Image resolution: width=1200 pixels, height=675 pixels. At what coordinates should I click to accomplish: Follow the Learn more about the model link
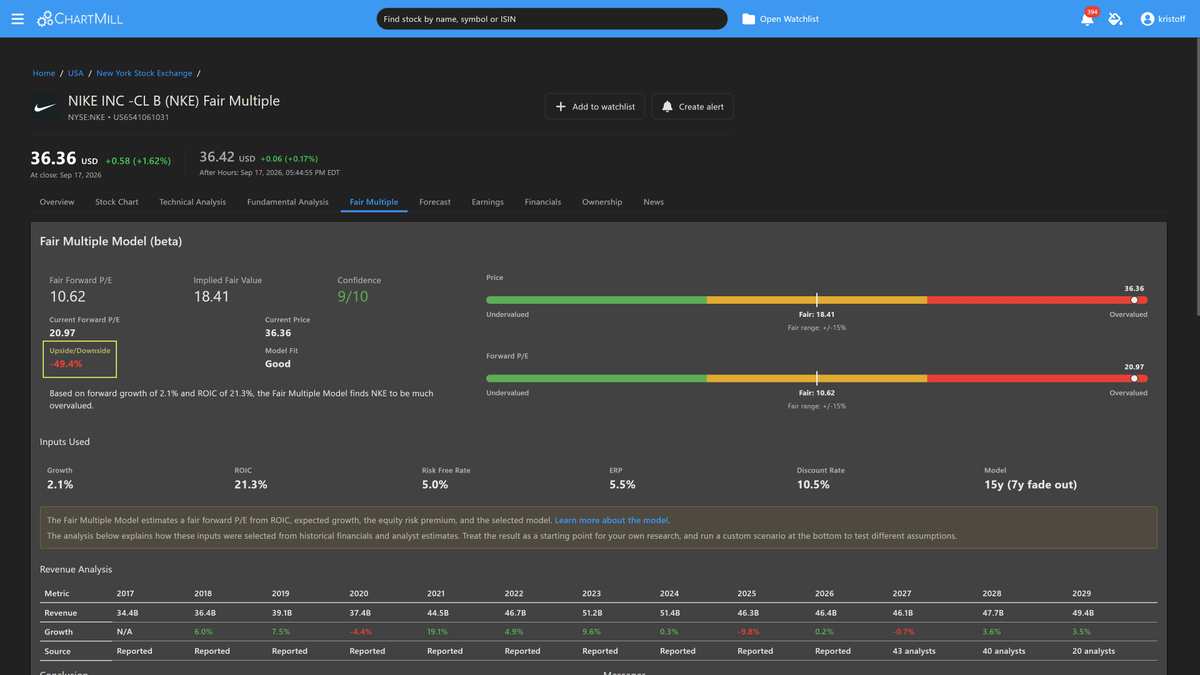pos(611,520)
